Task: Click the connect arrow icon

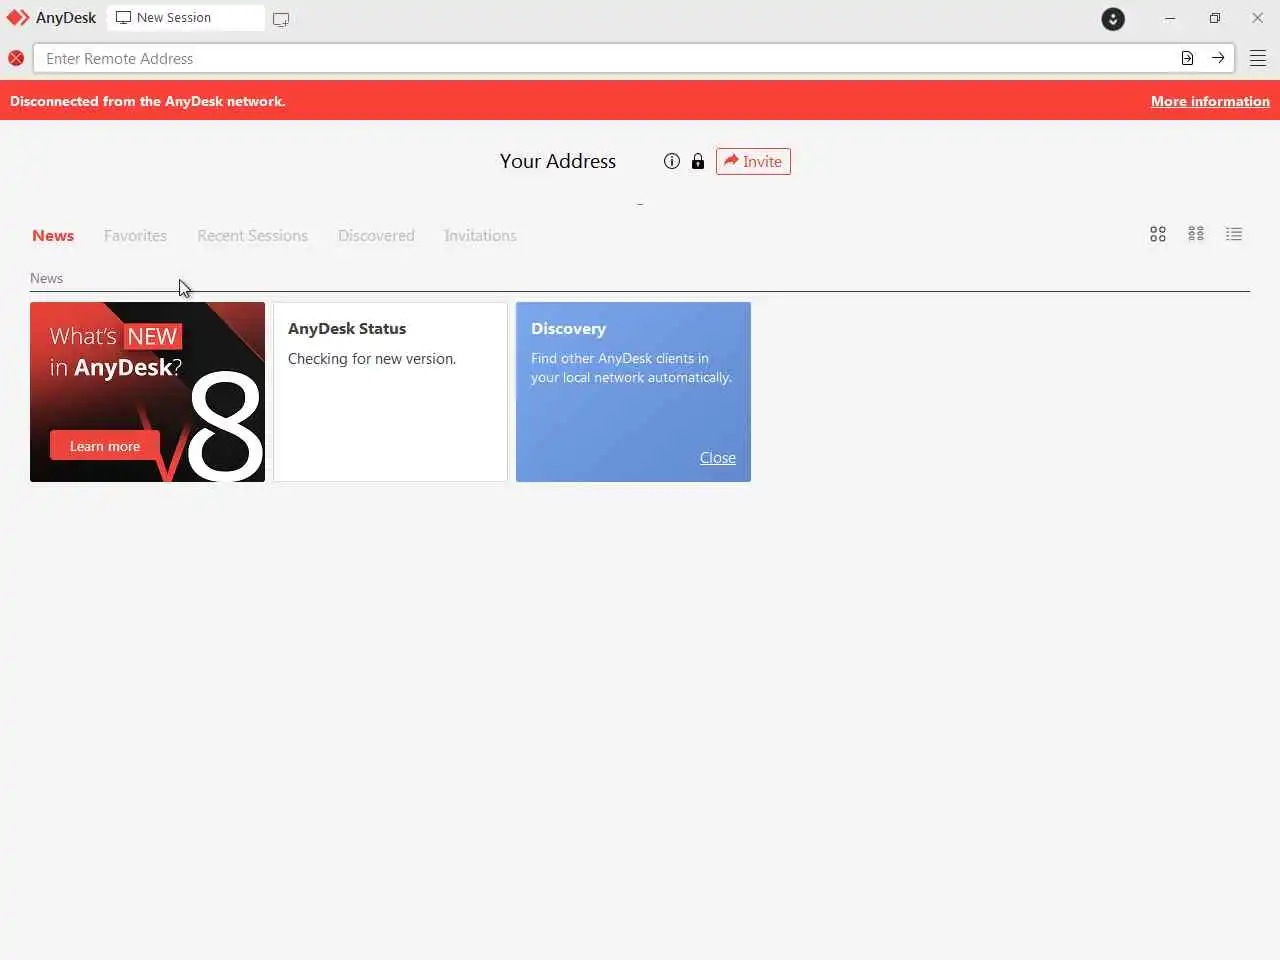Action: (x=1218, y=58)
